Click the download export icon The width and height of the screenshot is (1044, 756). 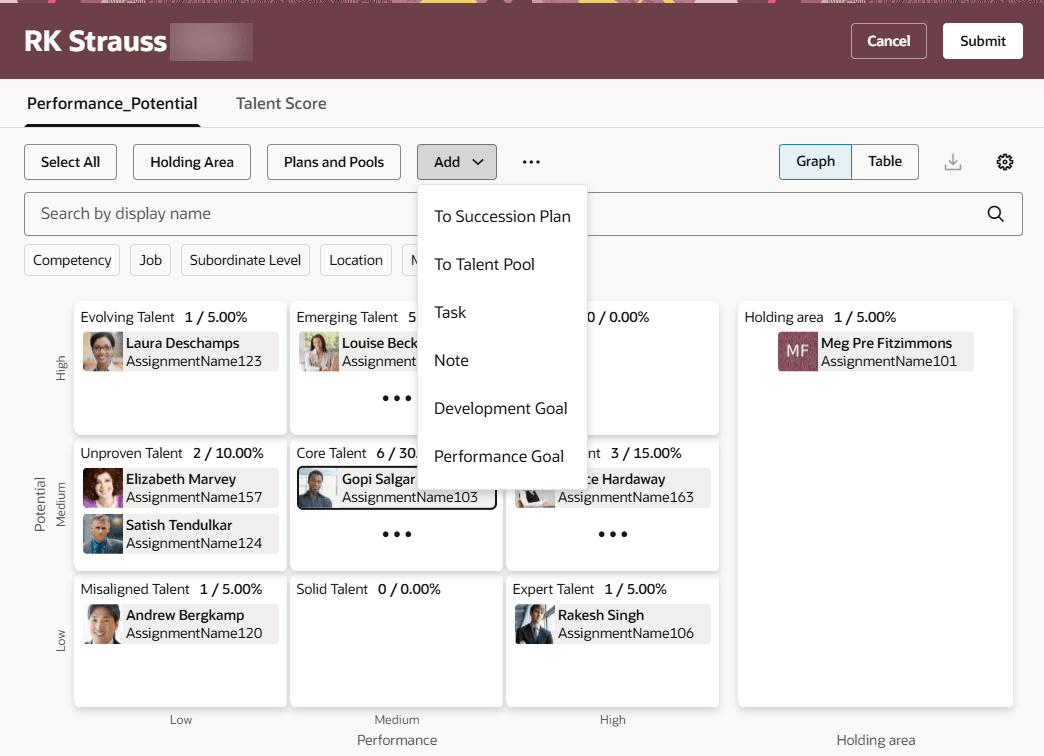click(953, 161)
